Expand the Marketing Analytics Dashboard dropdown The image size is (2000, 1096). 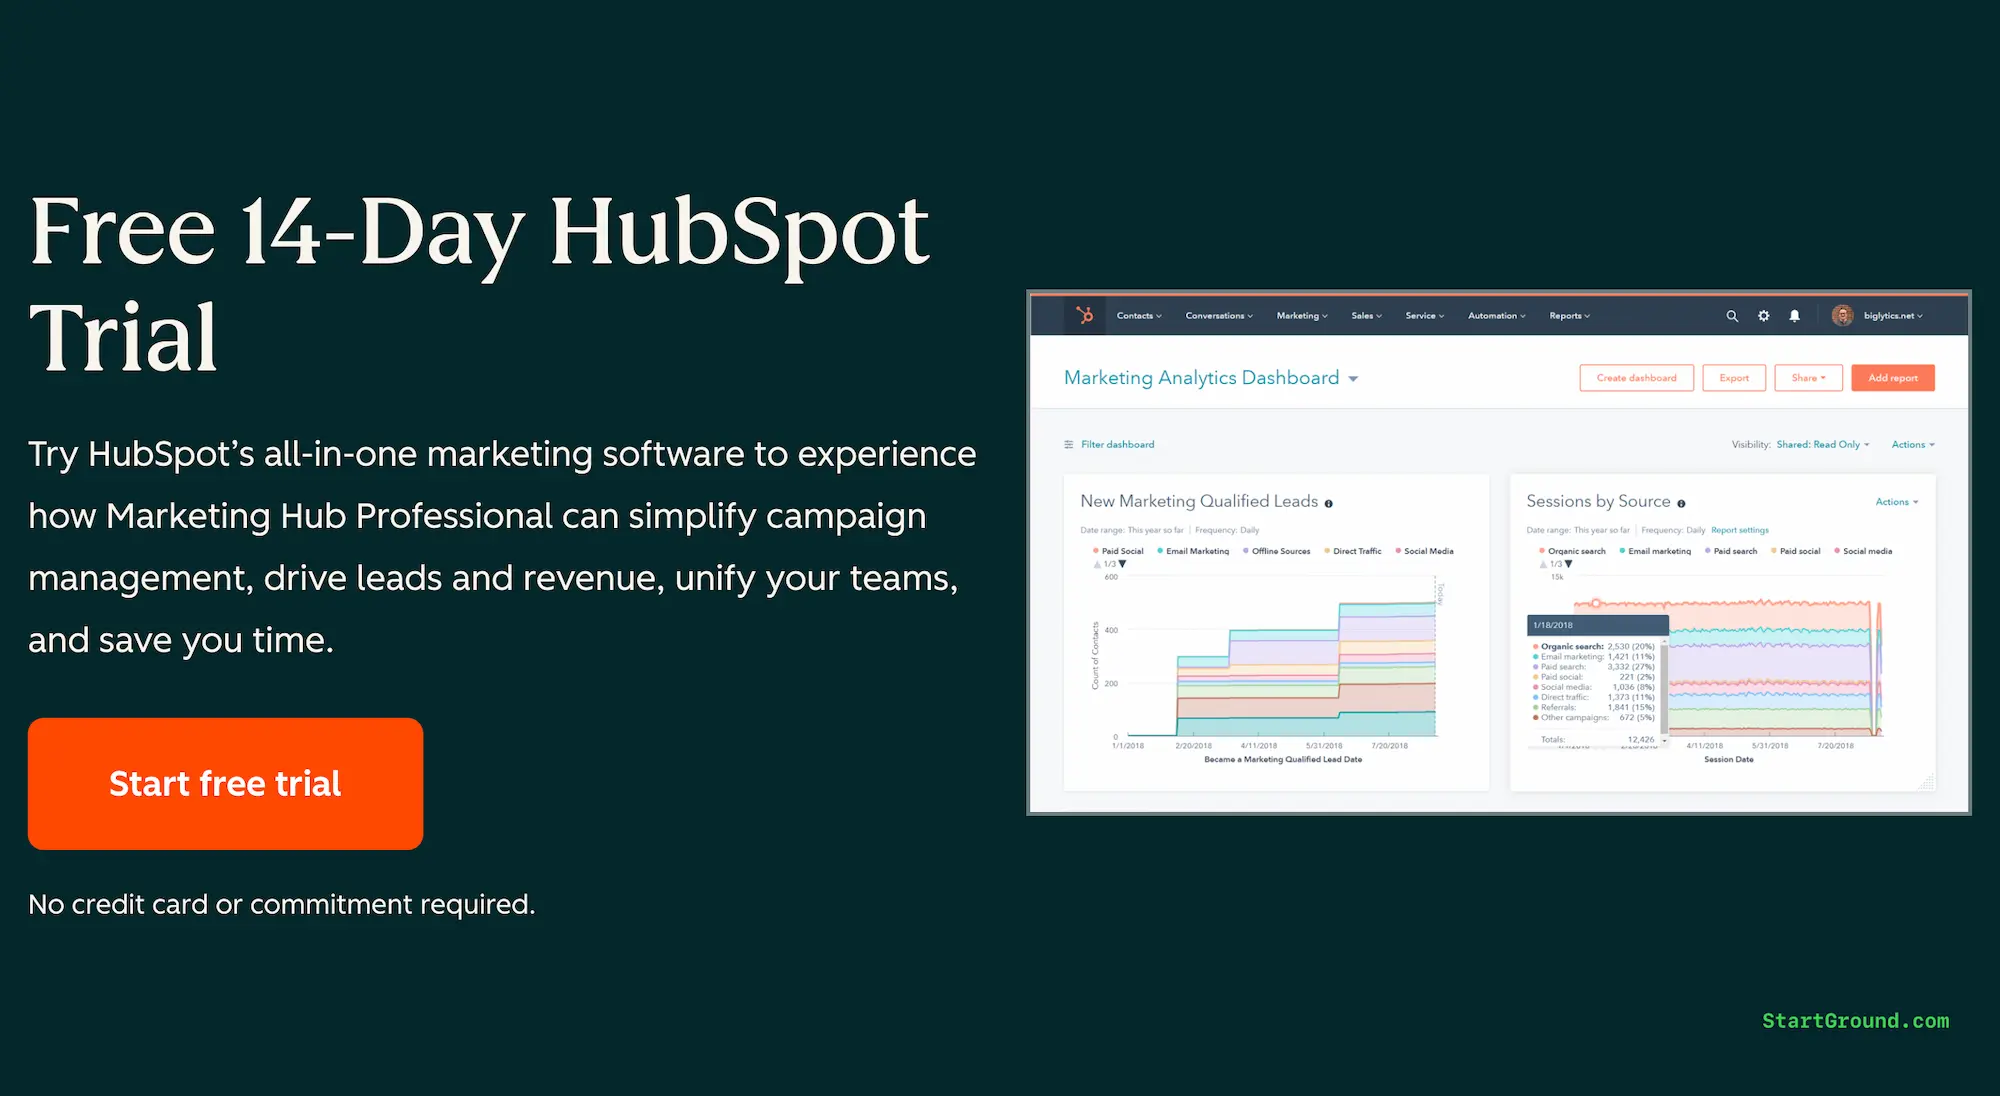[1354, 378]
